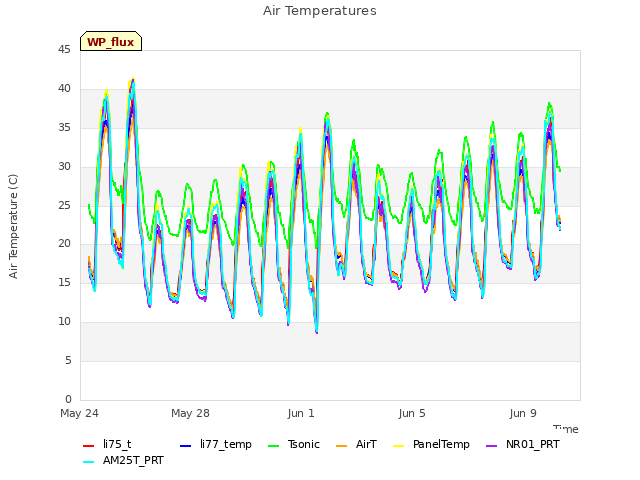Click the WP_flux annotation label
The height and width of the screenshot is (480, 640).
click(111, 41)
